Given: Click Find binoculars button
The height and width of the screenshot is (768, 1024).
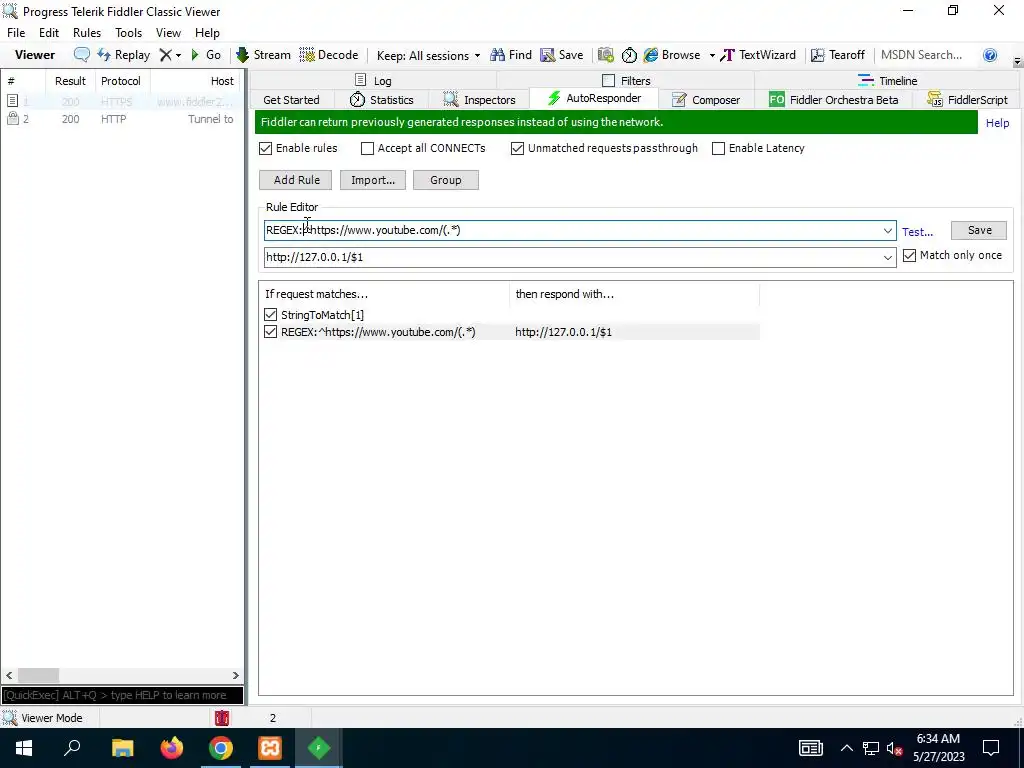Looking at the screenshot, I should pyautogui.click(x=511, y=55).
